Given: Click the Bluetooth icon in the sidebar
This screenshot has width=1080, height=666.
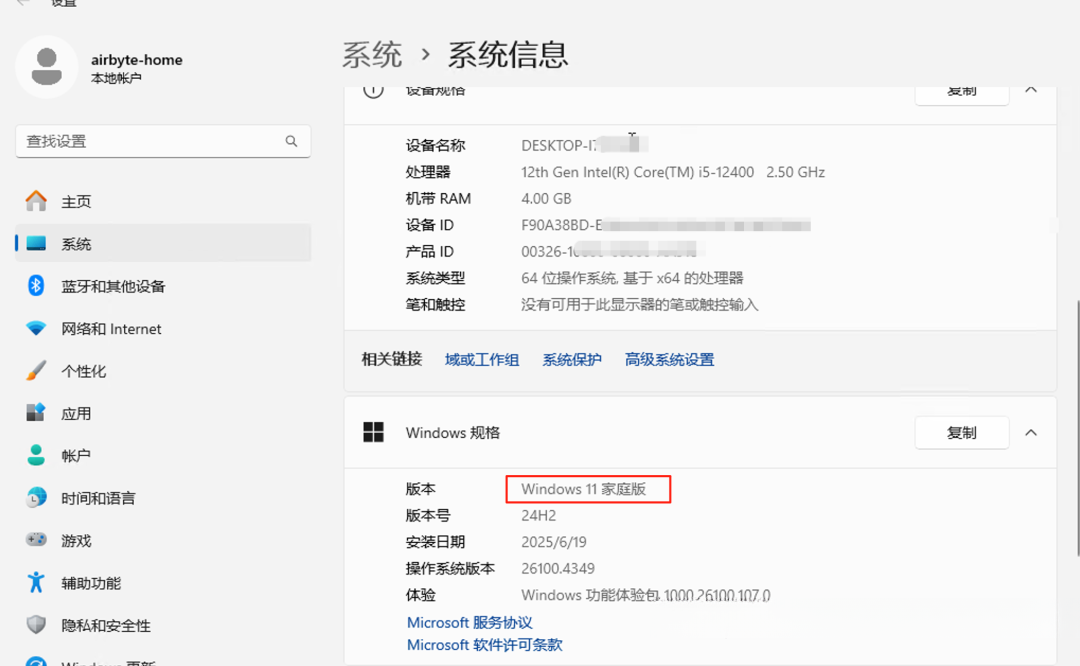Looking at the screenshot, I should pos(36,286).
